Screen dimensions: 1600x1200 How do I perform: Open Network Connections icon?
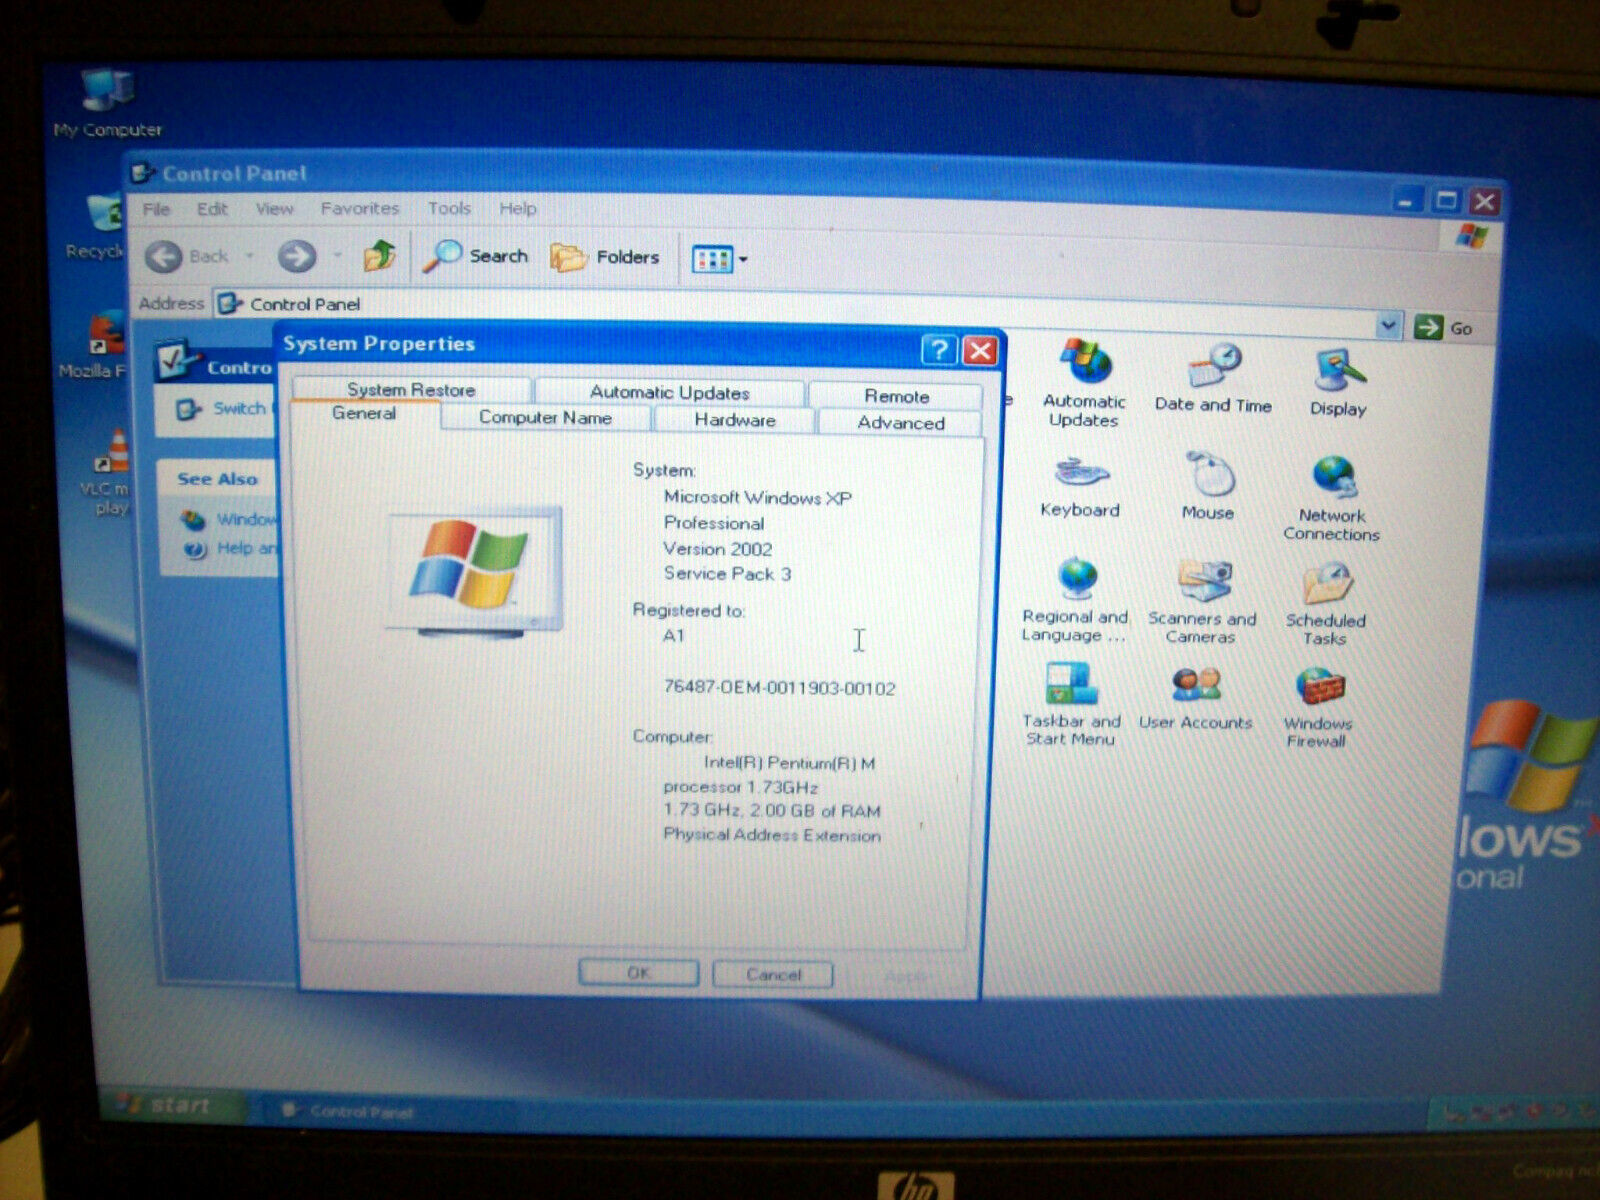1331,499
